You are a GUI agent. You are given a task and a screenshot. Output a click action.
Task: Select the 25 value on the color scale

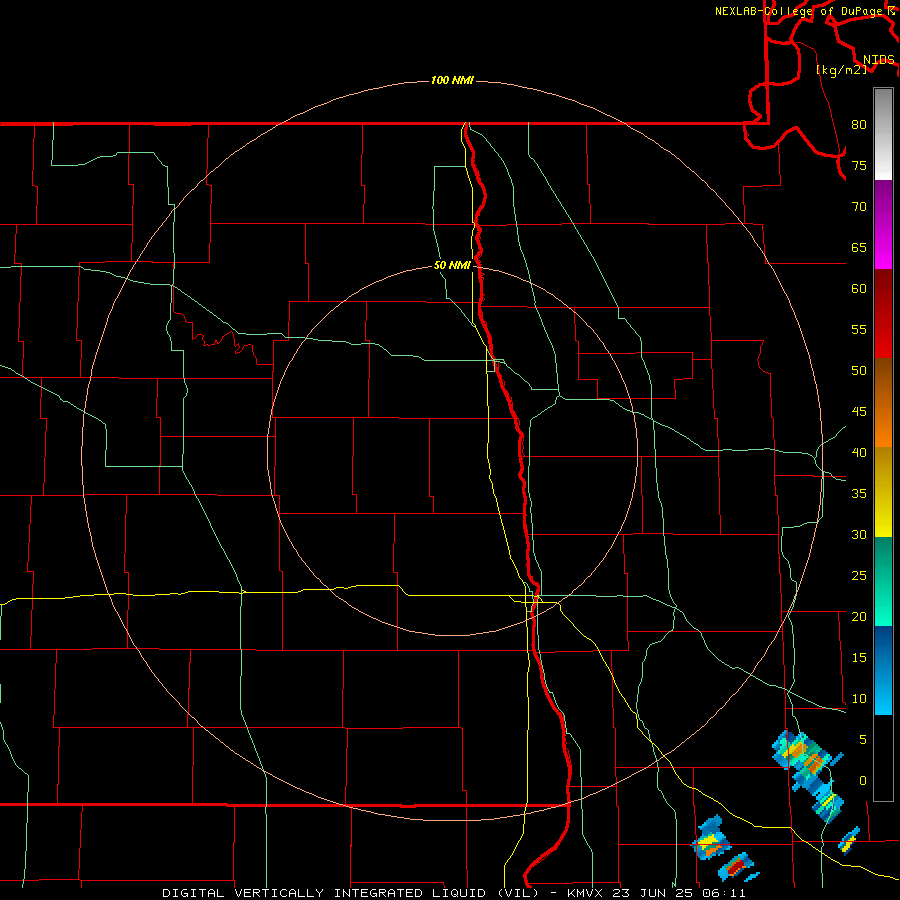[x=859, y=576]
